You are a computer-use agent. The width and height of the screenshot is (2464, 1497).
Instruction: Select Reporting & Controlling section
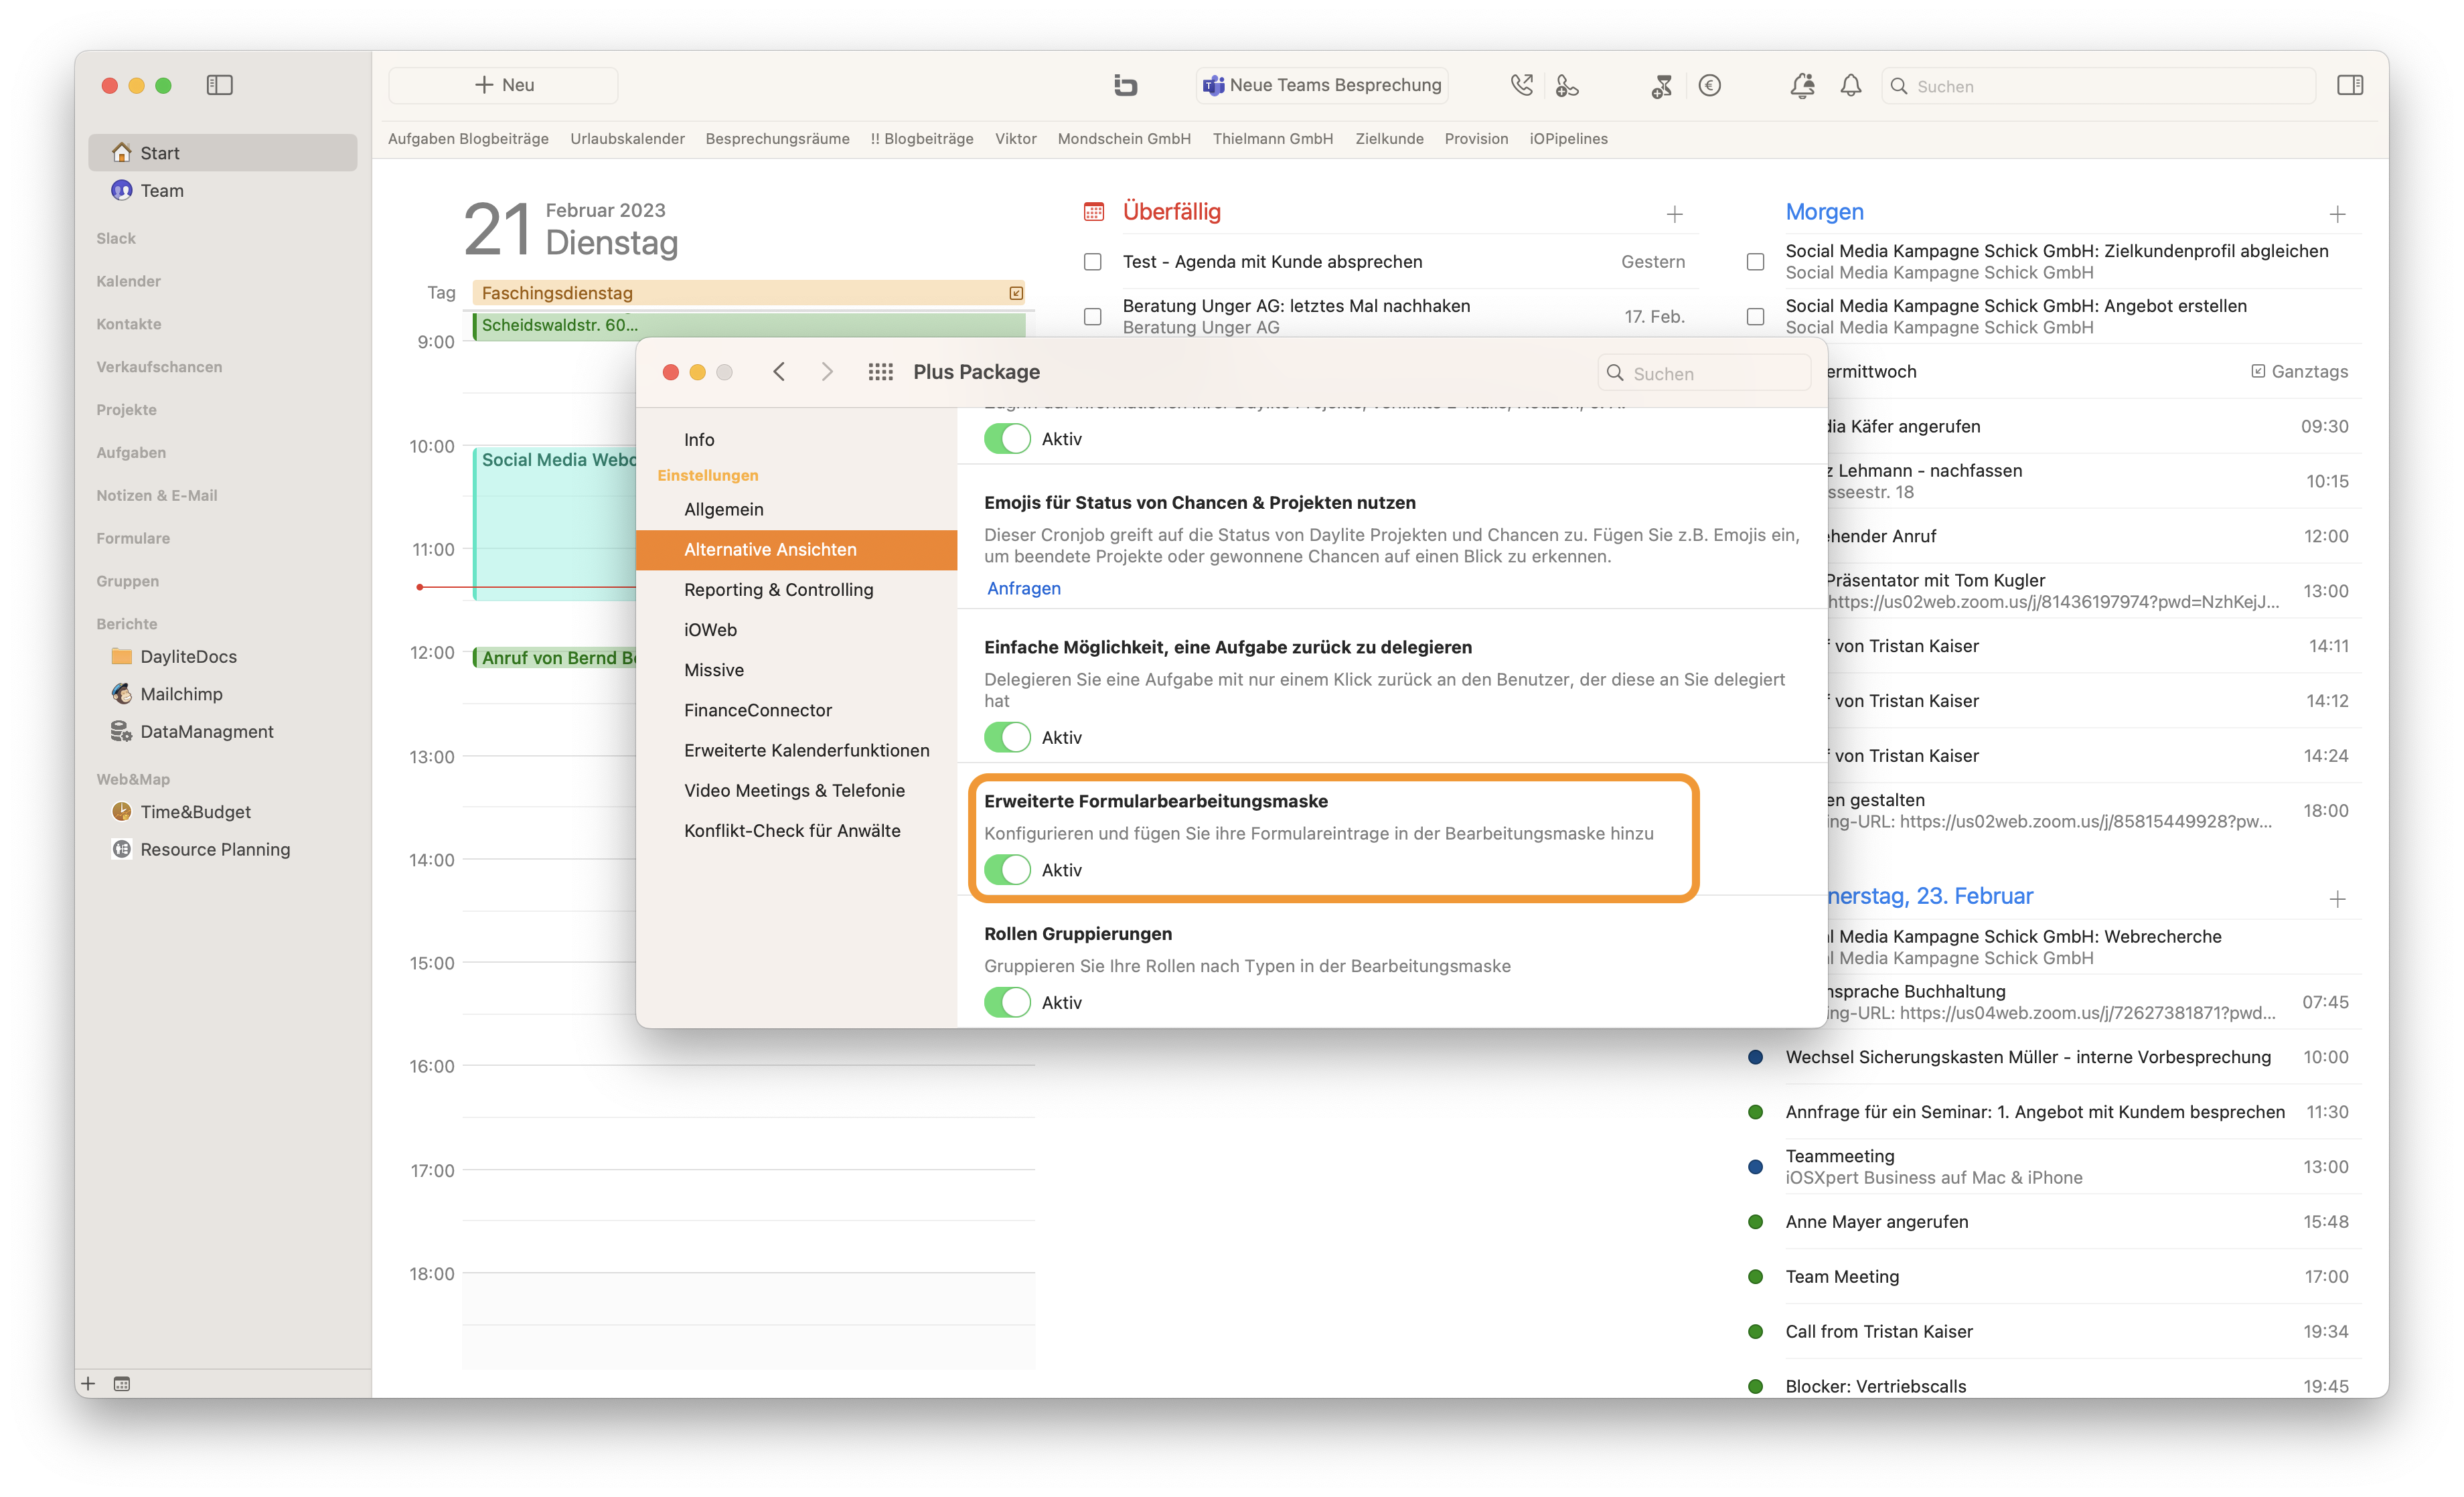[796, 589]
